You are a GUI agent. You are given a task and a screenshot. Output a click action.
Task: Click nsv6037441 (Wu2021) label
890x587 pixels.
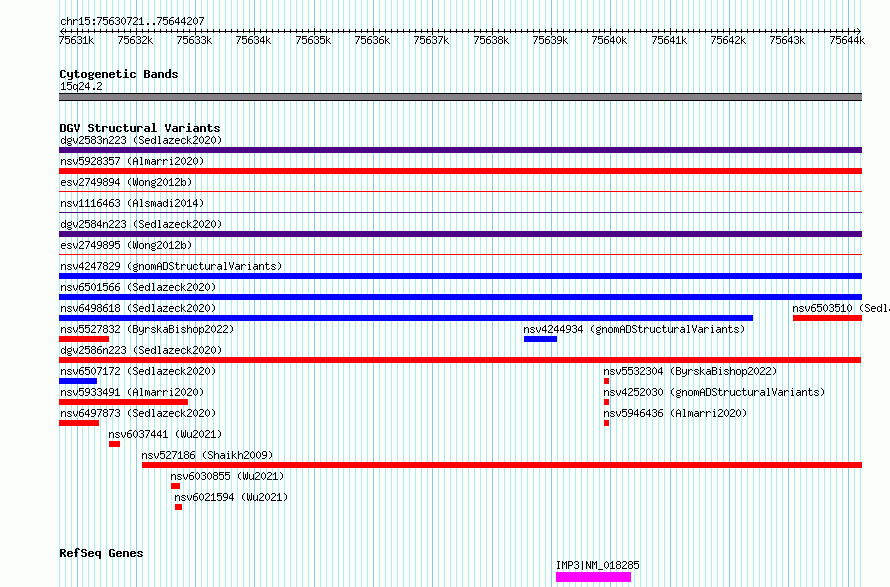point(165,434)
